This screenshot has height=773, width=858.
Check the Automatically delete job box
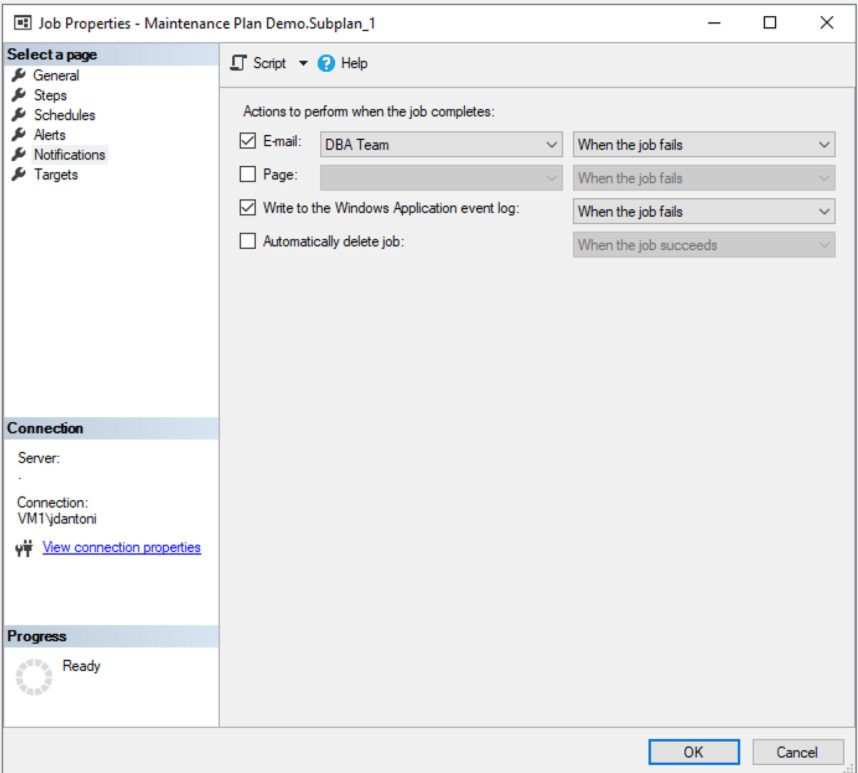tap(248, 241)
